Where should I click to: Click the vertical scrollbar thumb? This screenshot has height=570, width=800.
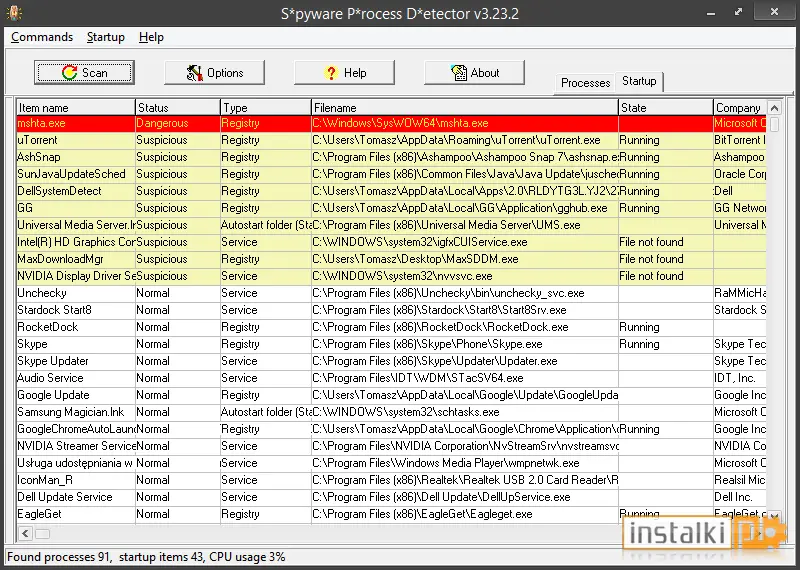774,125
